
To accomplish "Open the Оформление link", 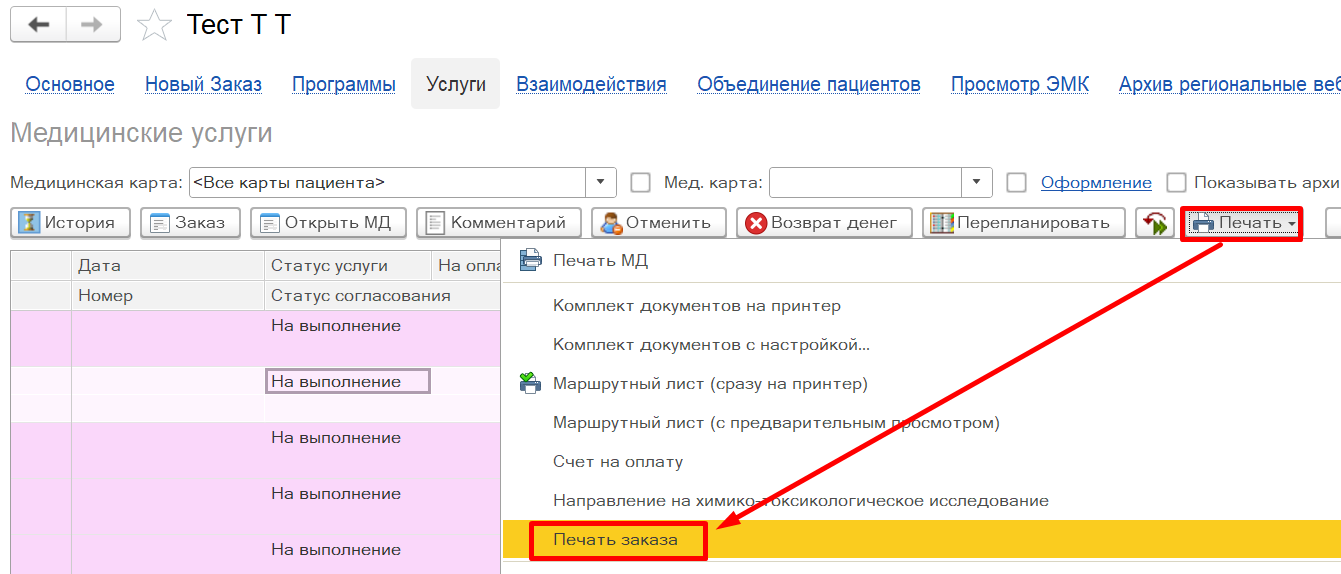I will [1096, 183].
